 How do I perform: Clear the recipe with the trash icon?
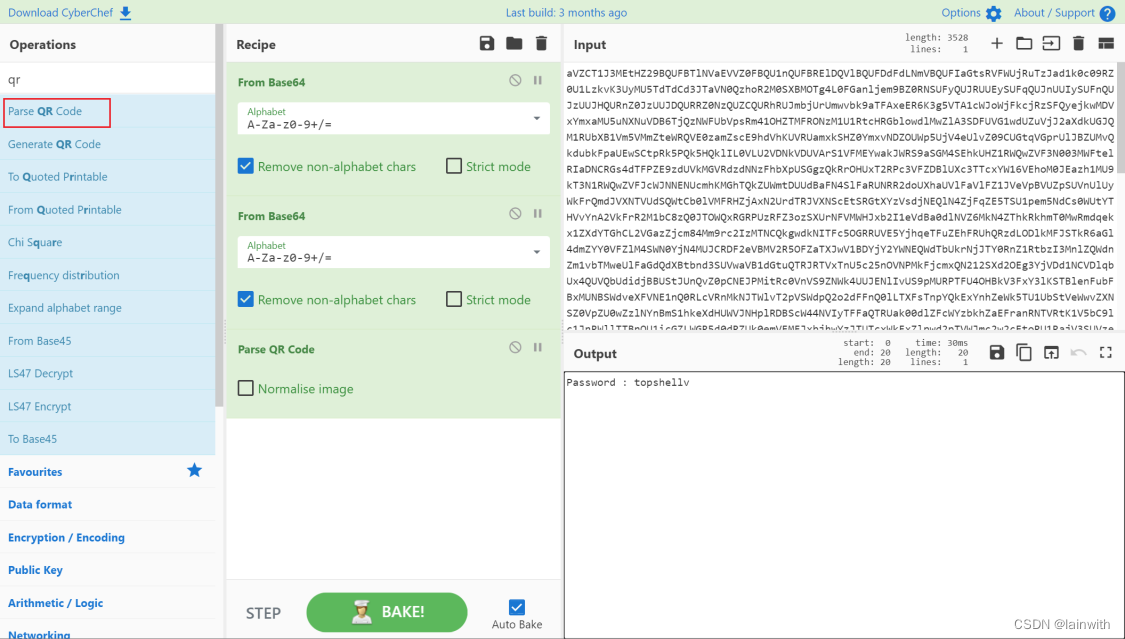point(542,44)
